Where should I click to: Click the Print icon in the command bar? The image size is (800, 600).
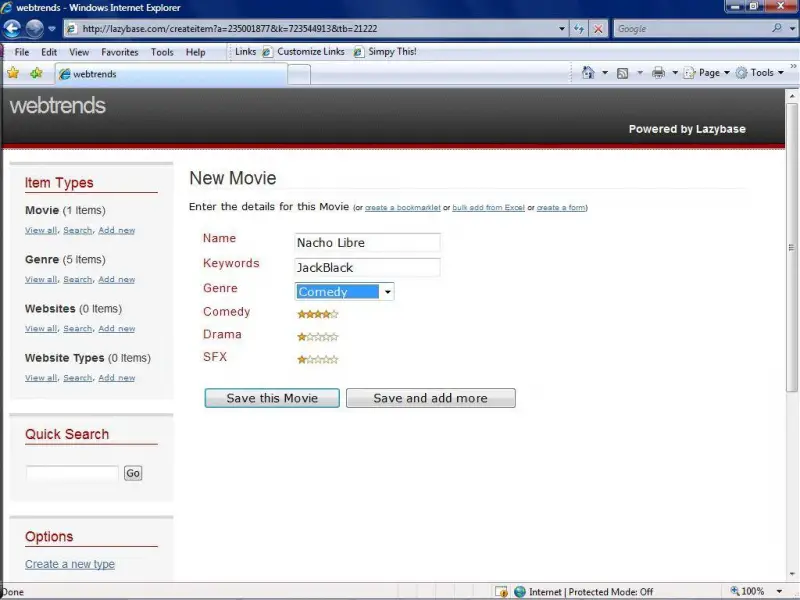(x=658, y=73)
